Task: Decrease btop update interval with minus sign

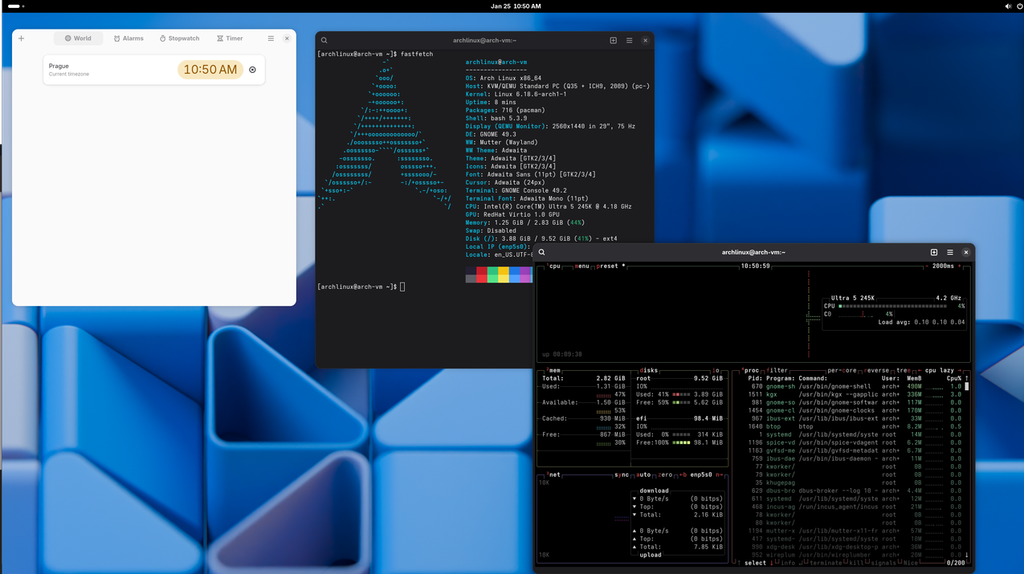Action: [x=927, y=266]
